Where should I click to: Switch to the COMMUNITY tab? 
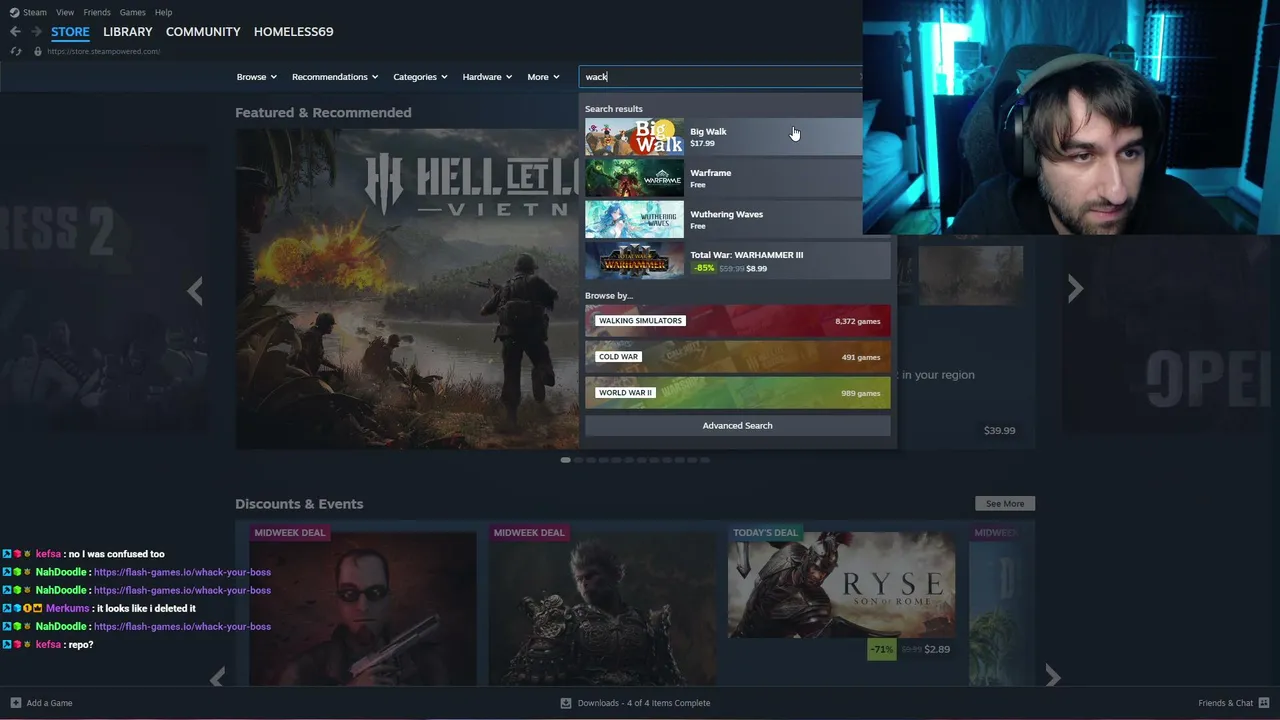point(203,32)
